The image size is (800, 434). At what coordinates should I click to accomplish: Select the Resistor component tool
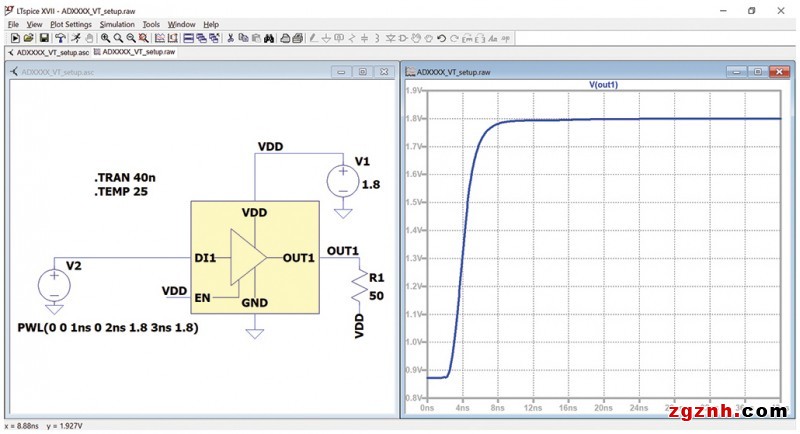point(352,38)
